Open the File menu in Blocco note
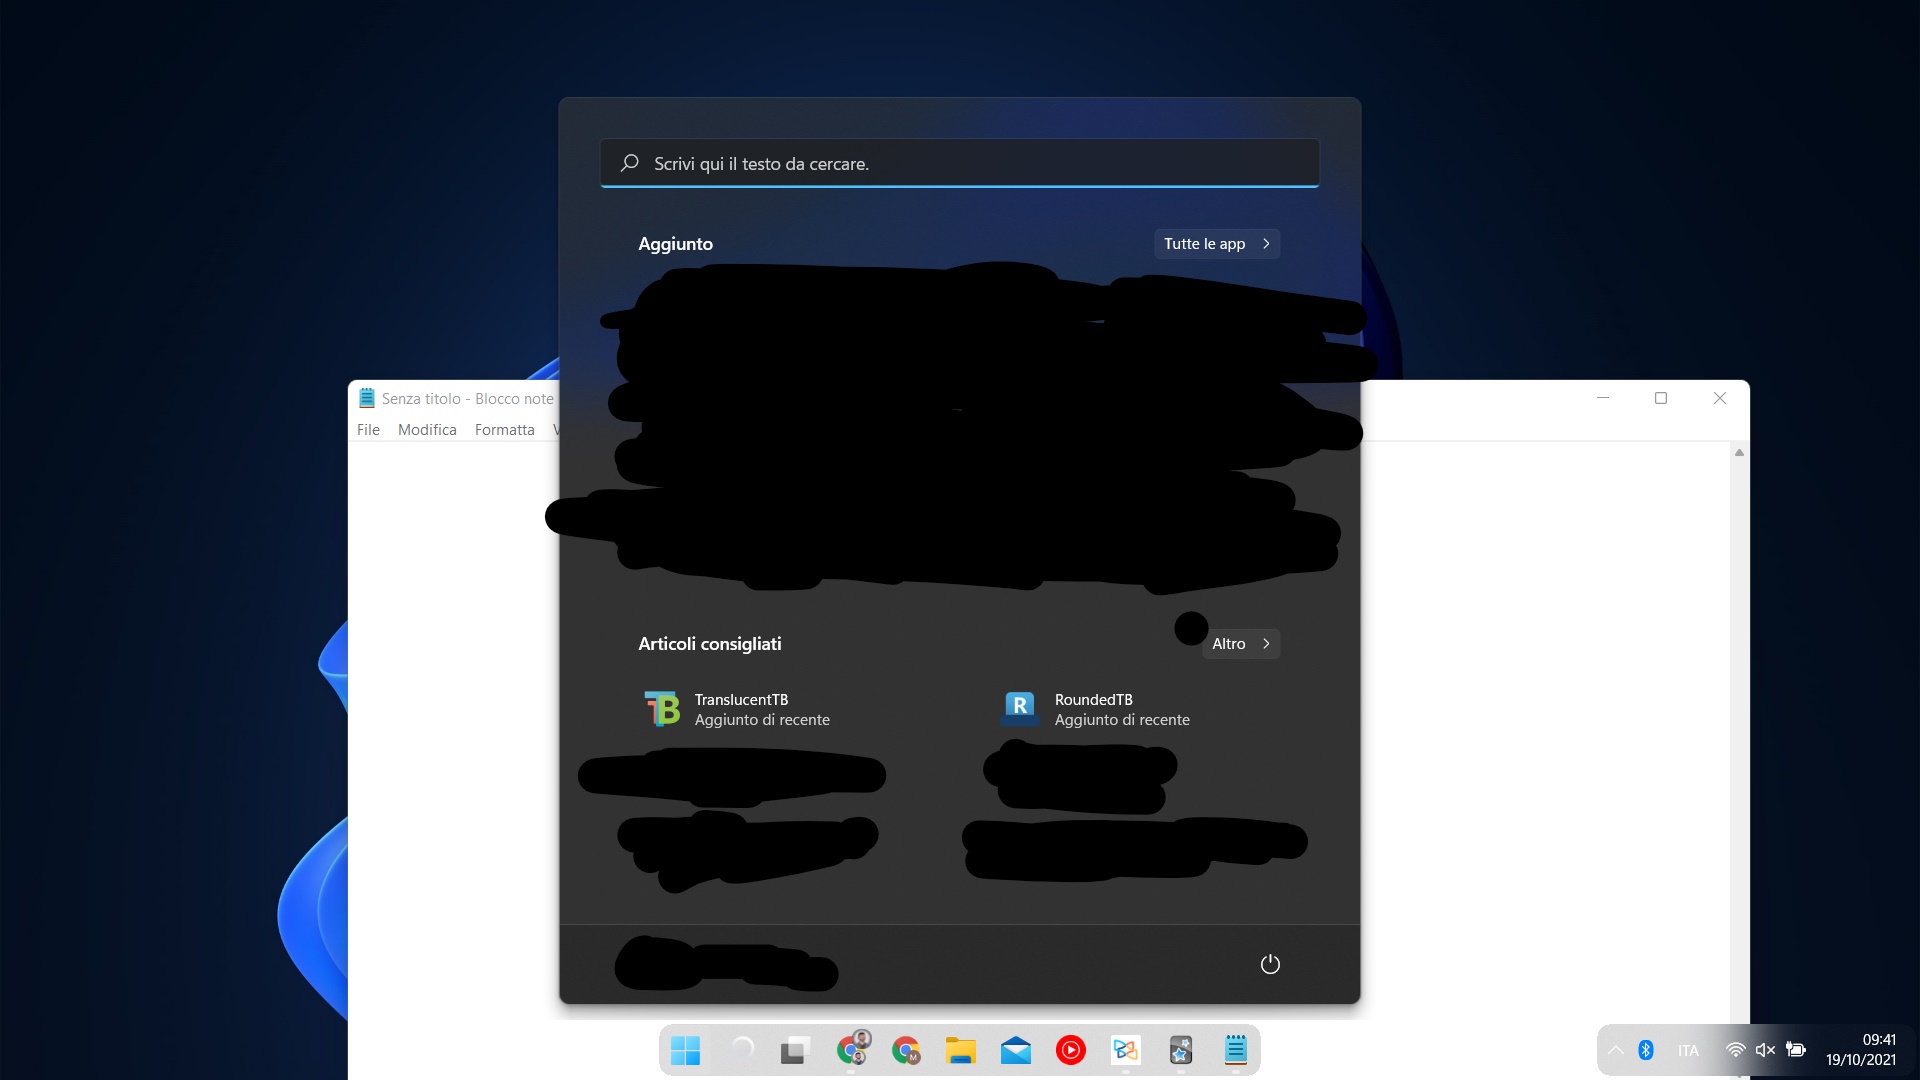This screenshot has width=1920, height=1080. pos(368,429)
